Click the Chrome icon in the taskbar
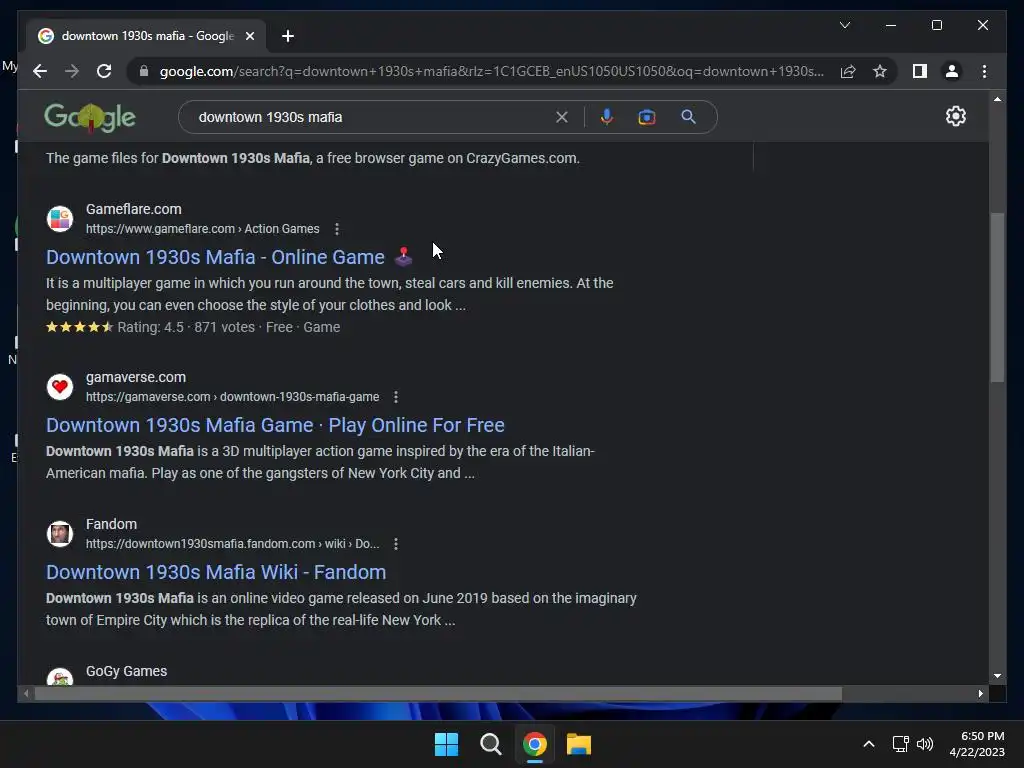 click(x=534, y=744)
